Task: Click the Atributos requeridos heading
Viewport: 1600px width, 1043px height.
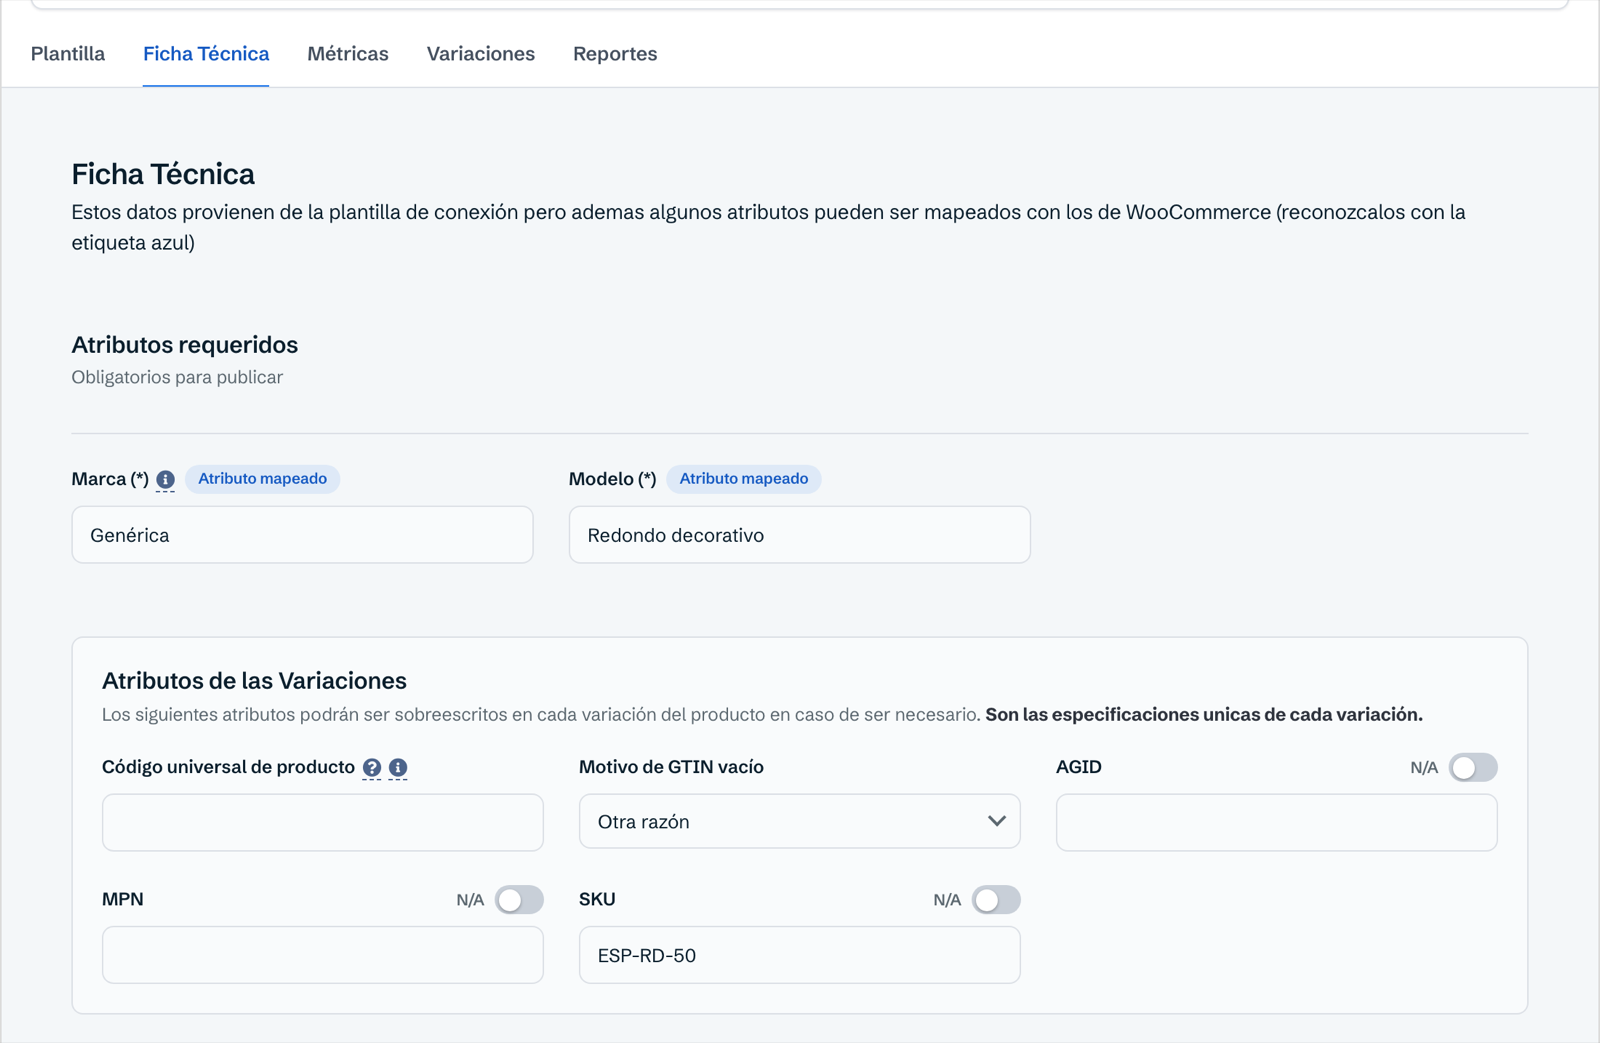Action: coord(185,345)
